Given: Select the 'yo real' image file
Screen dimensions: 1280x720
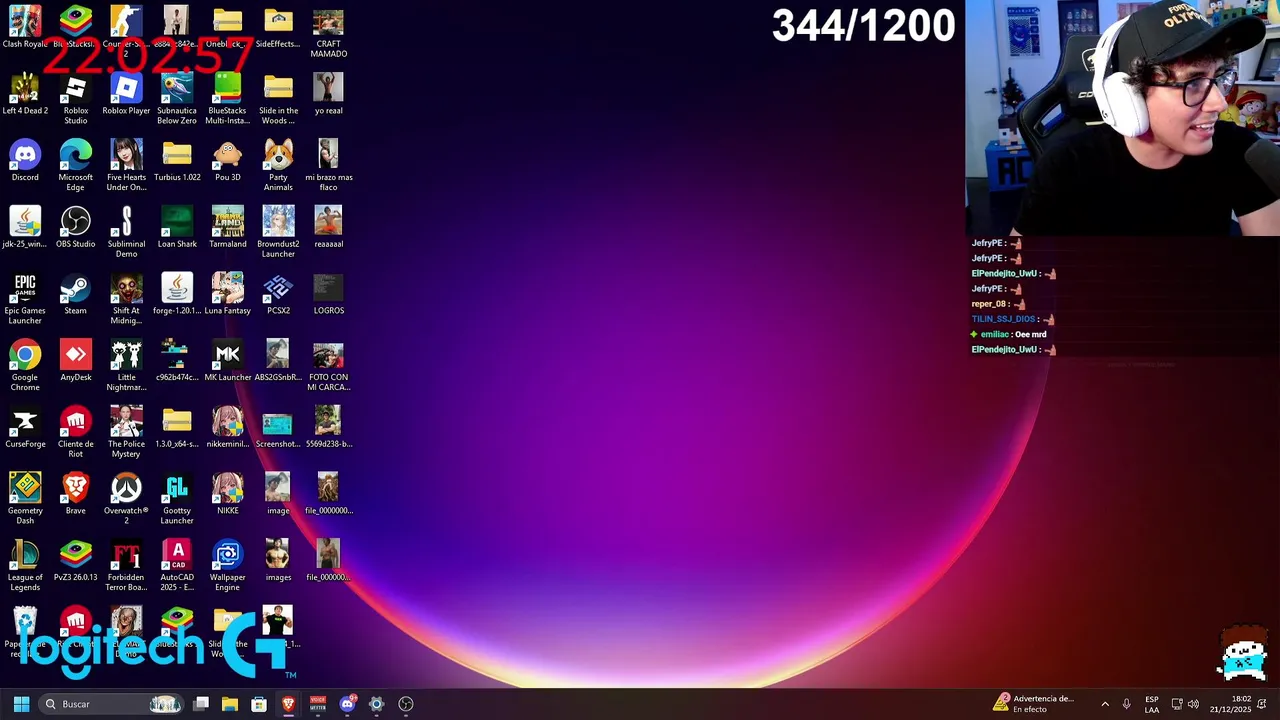Looking at the screenshot, I should [328, 94].
